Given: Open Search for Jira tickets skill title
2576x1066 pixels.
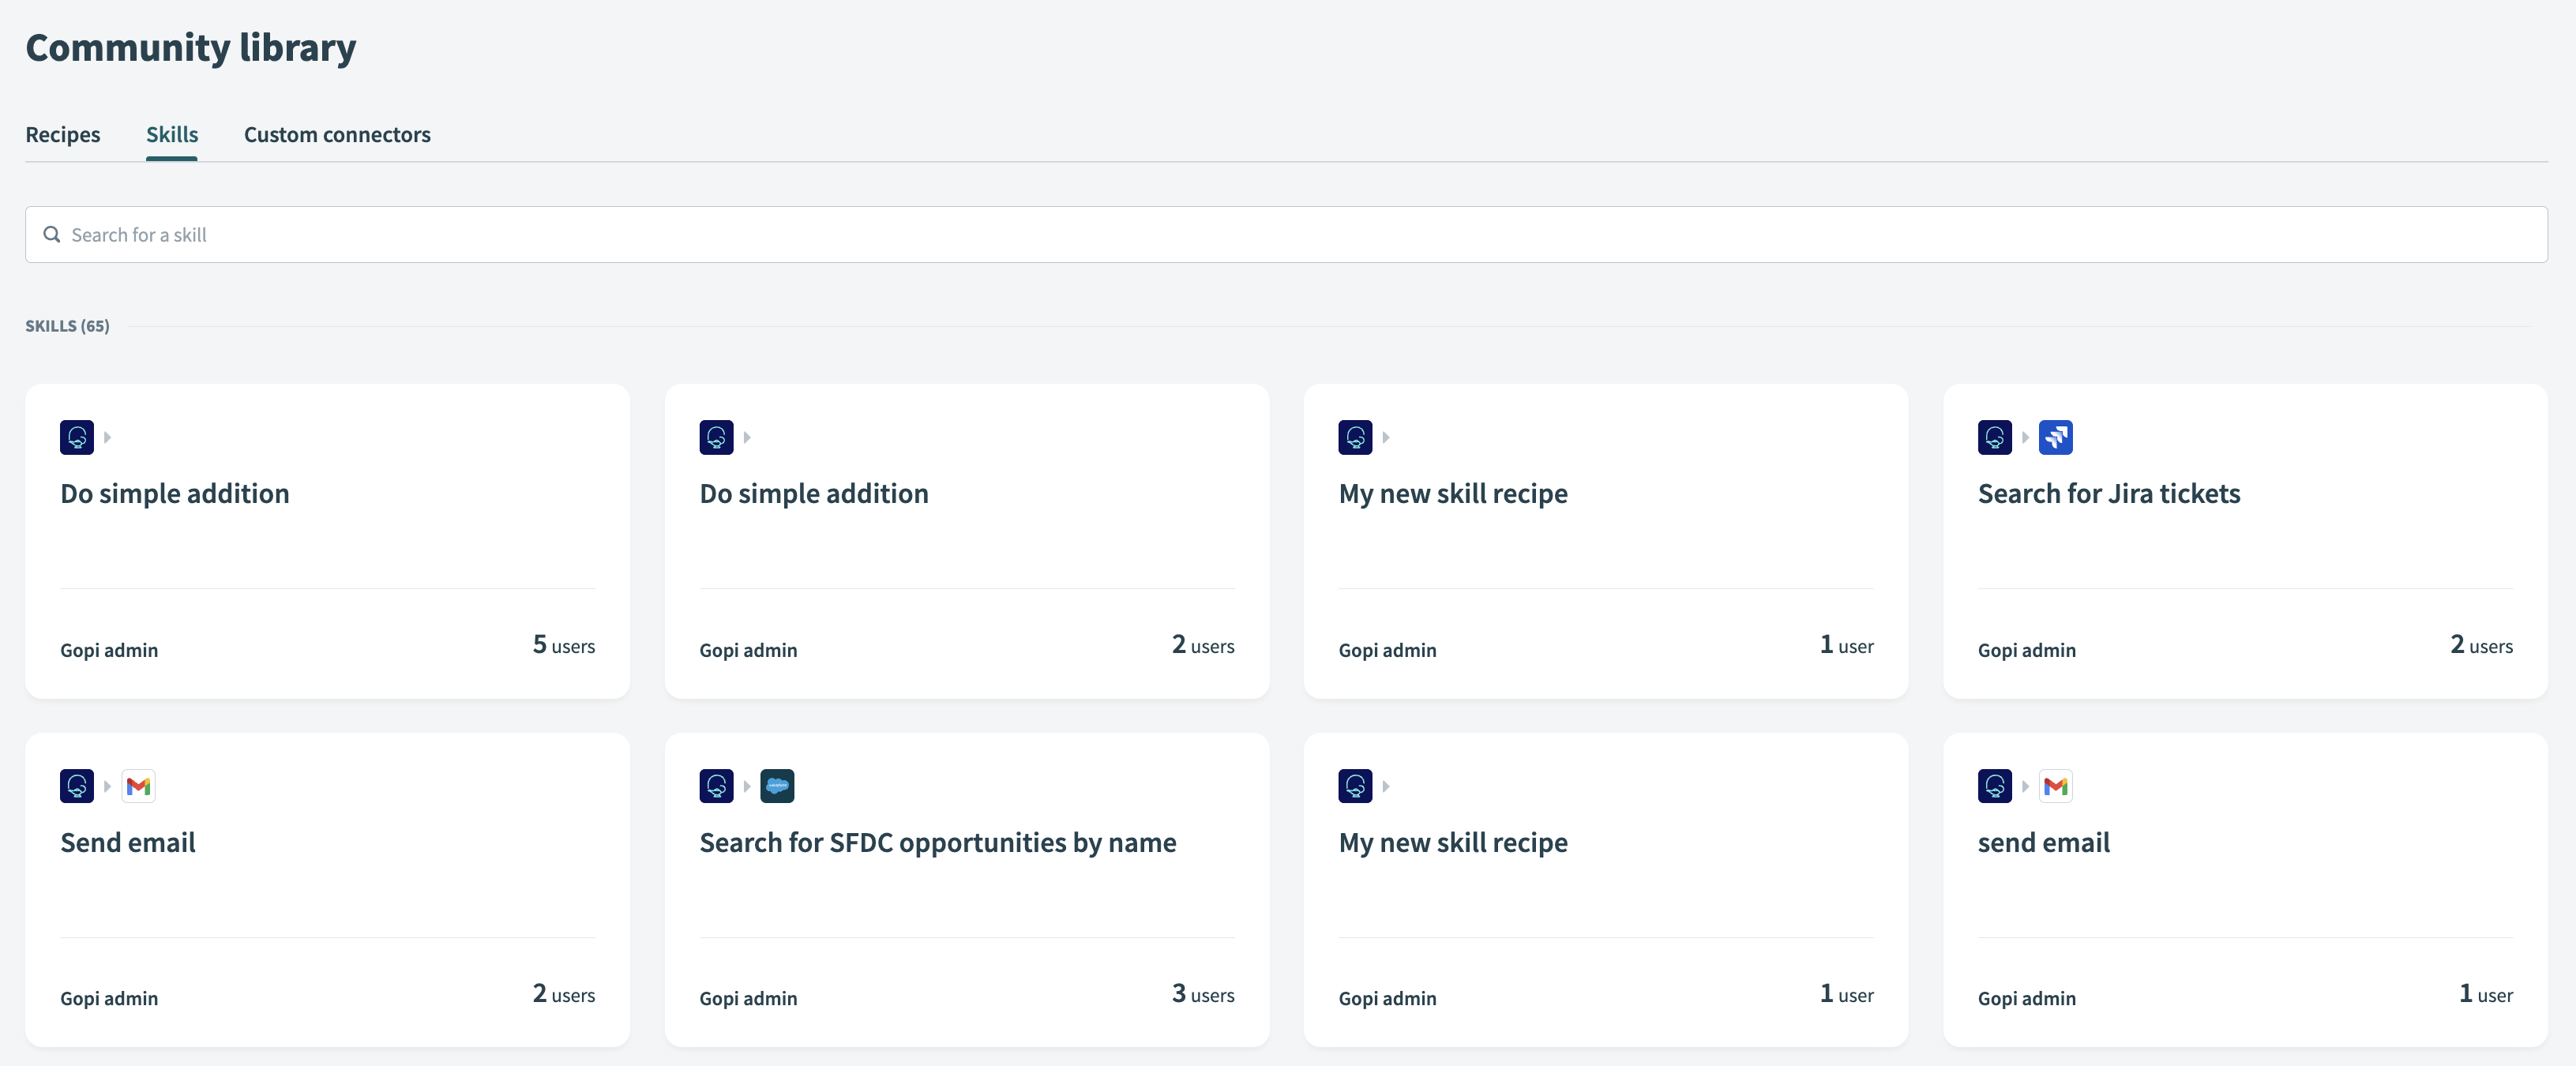Looking at the screenshot, I should tap(2108, 494).
